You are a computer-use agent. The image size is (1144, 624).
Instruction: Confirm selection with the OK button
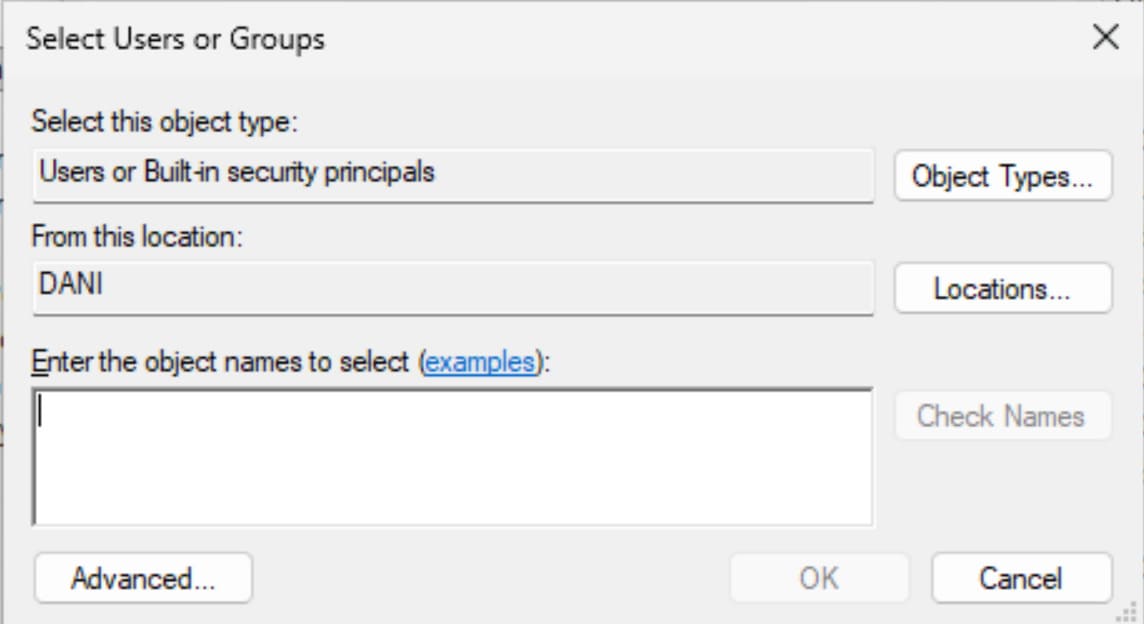819,579
